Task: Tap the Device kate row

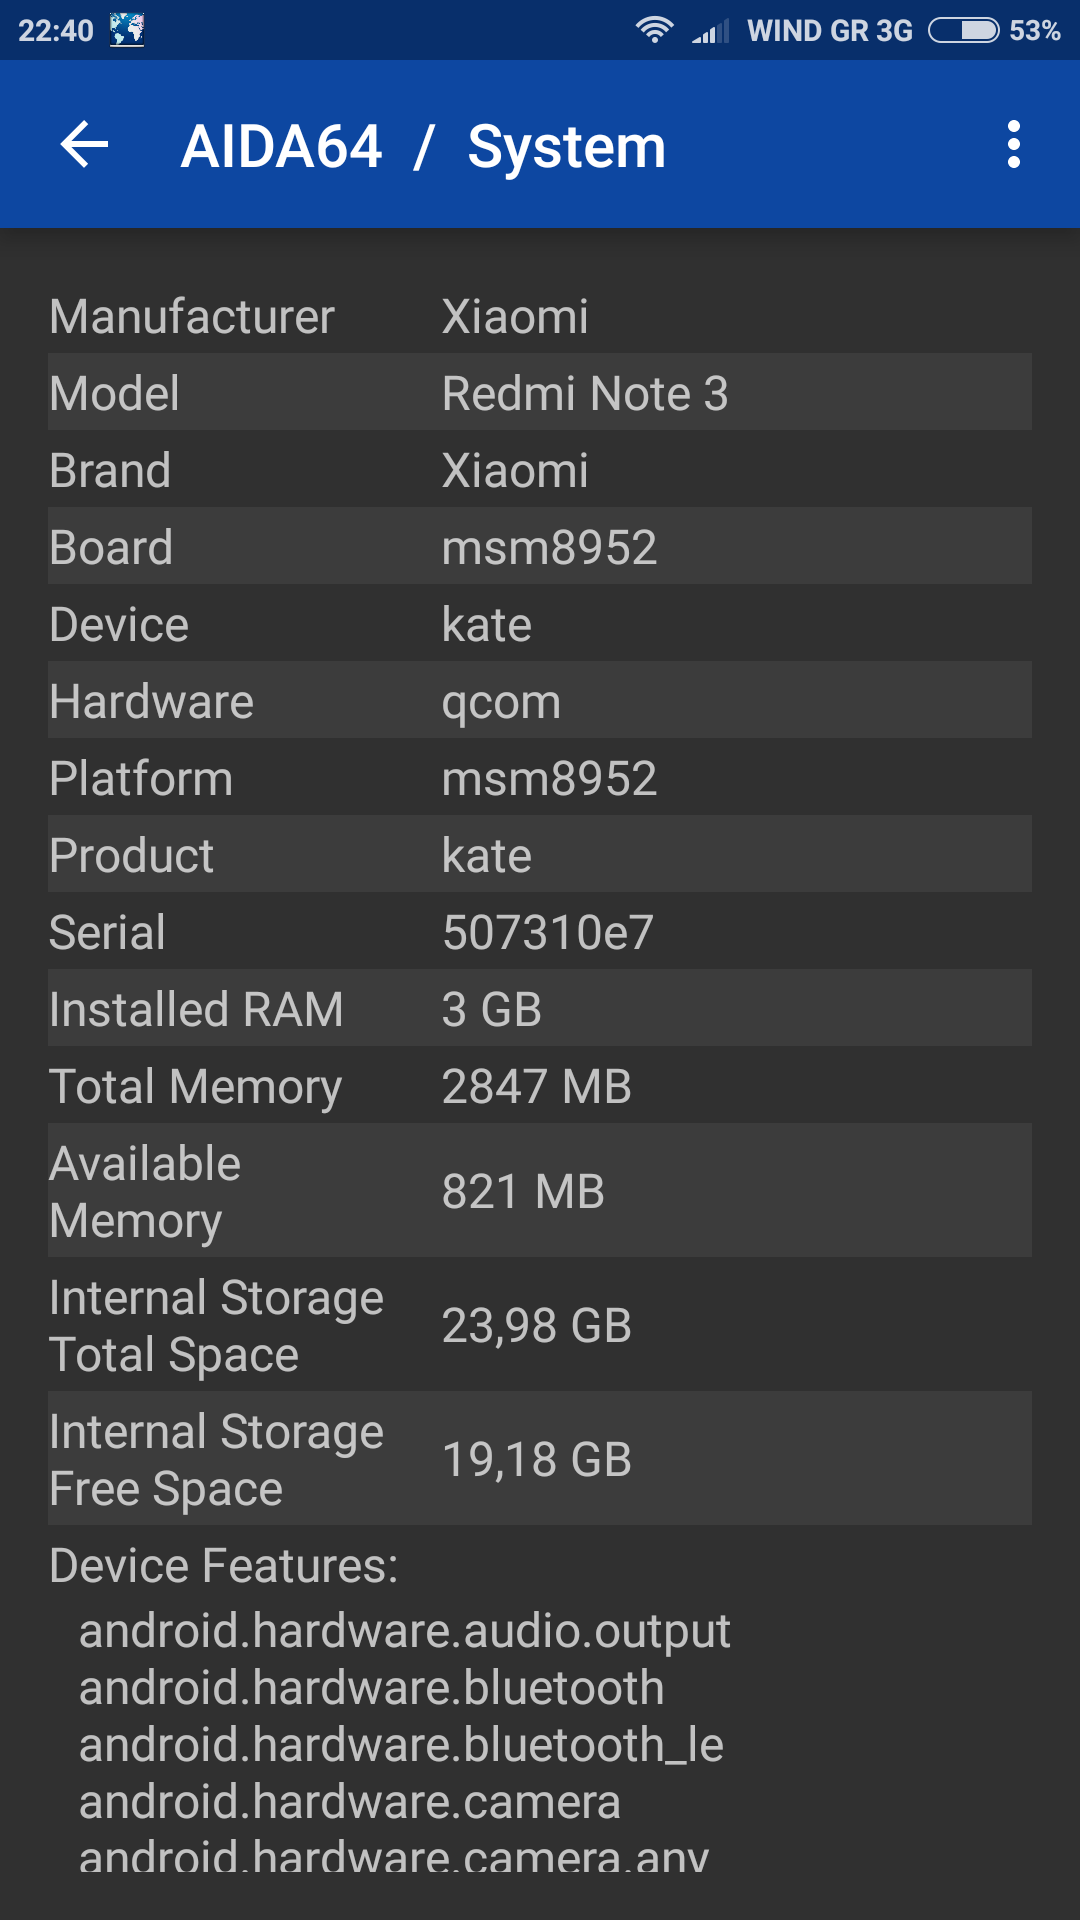Action: 540,625
